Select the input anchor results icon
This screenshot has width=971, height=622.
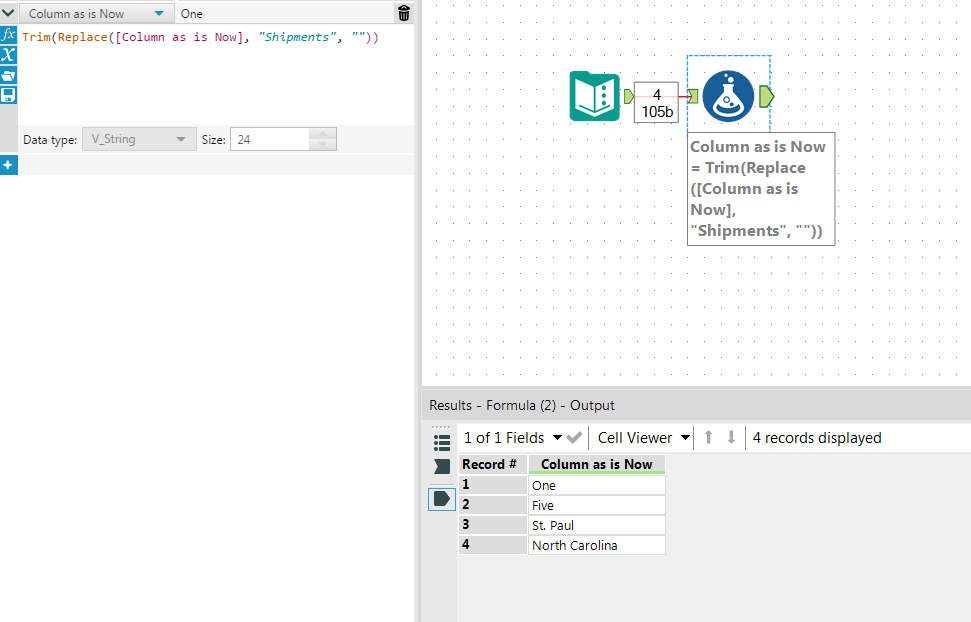pyautogui.click(x=442, y=466)
